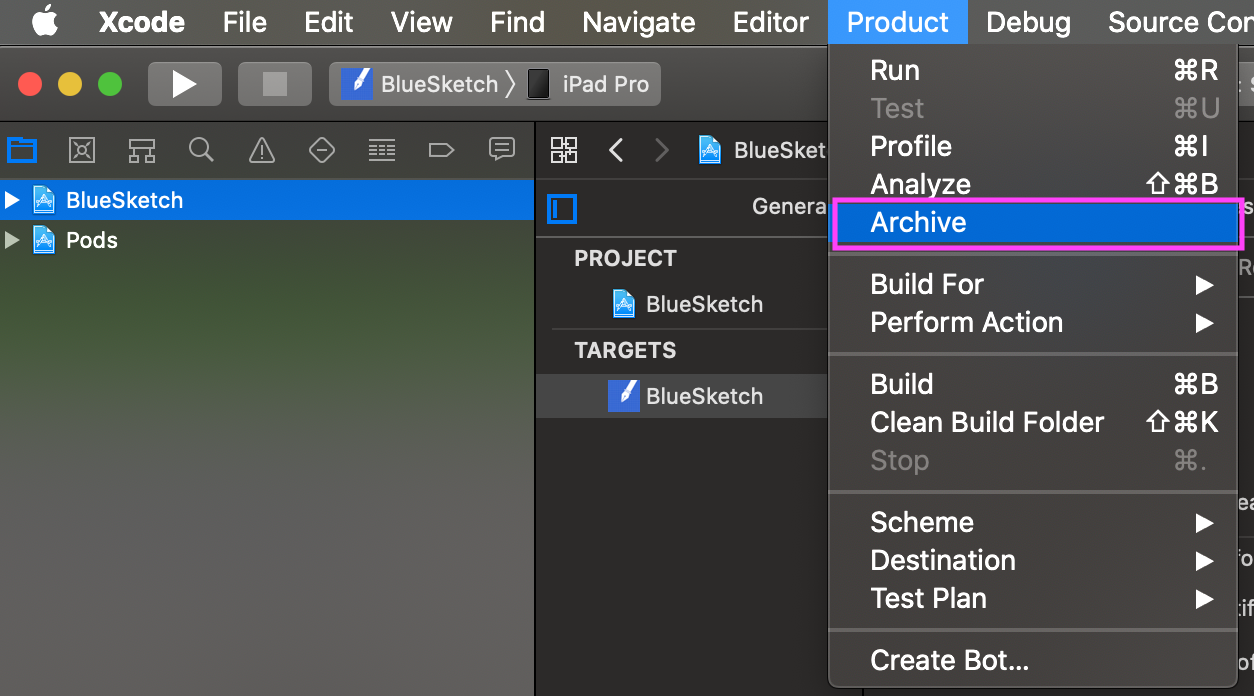Show the breakpoint navigator
The image size is (1254, 696).
pos(441,150)
